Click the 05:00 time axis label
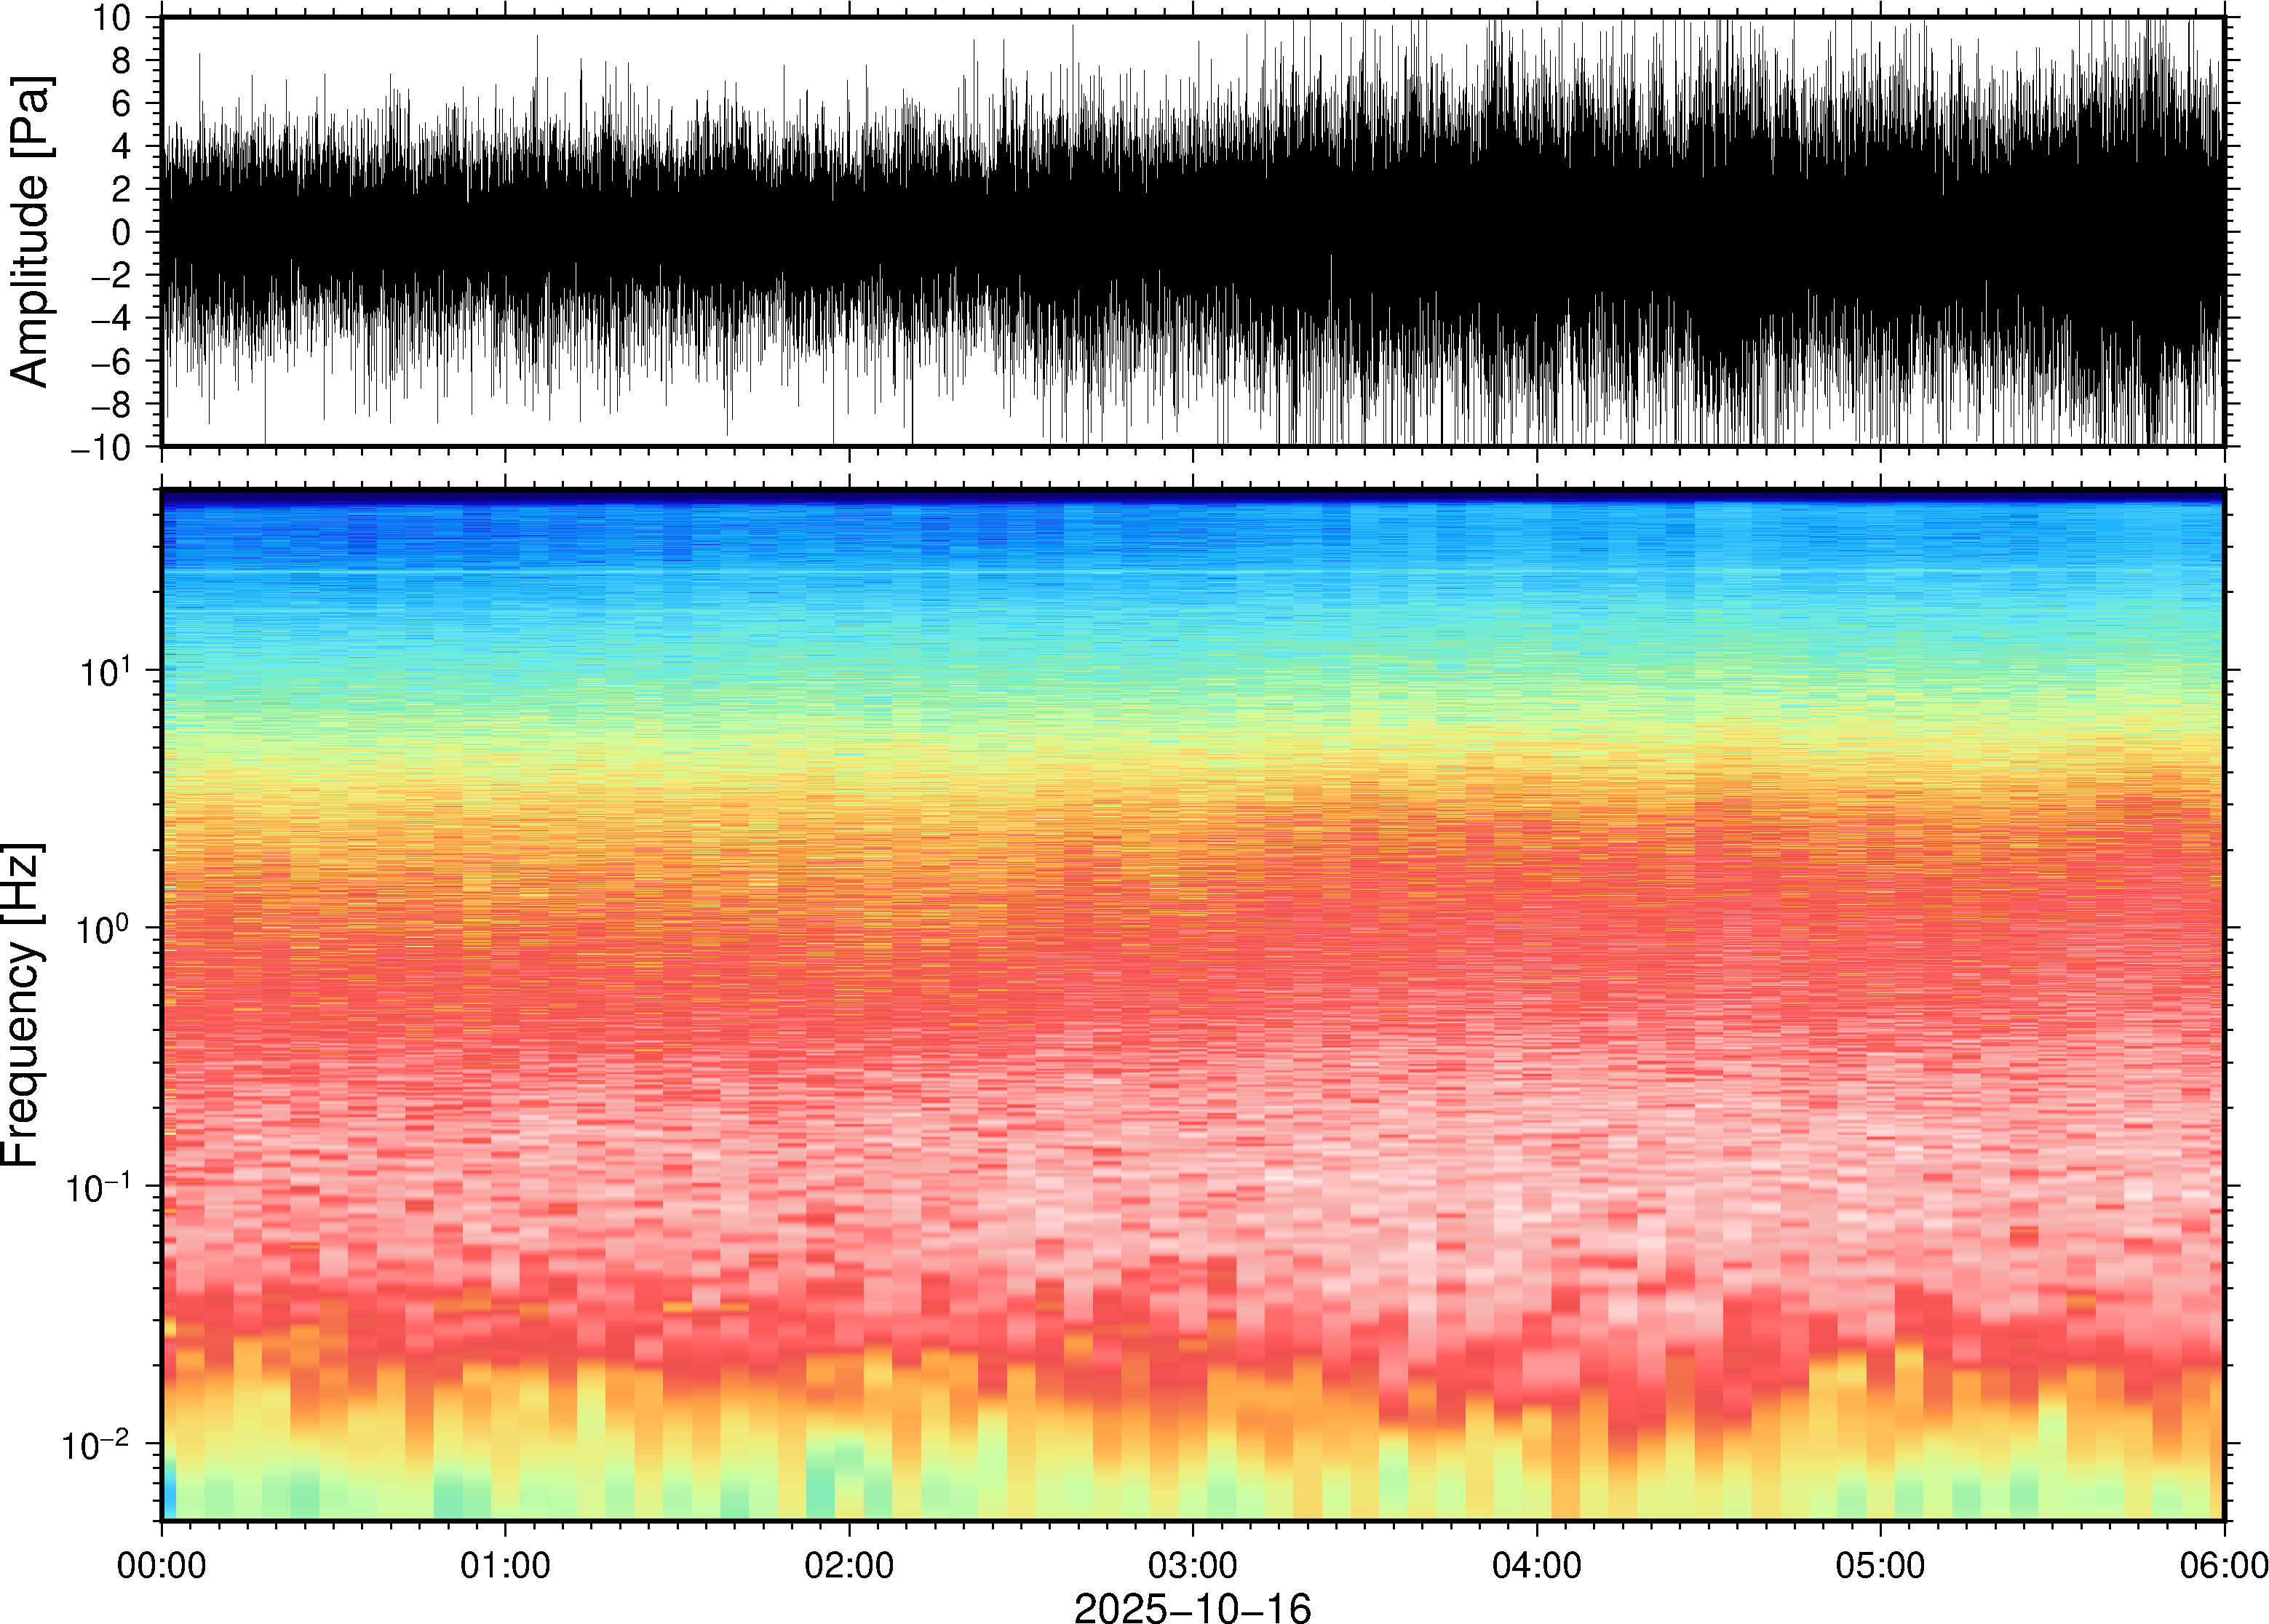Image resolution: width=2269 pixels, height=1624 pixels. pos(1880,1564)
